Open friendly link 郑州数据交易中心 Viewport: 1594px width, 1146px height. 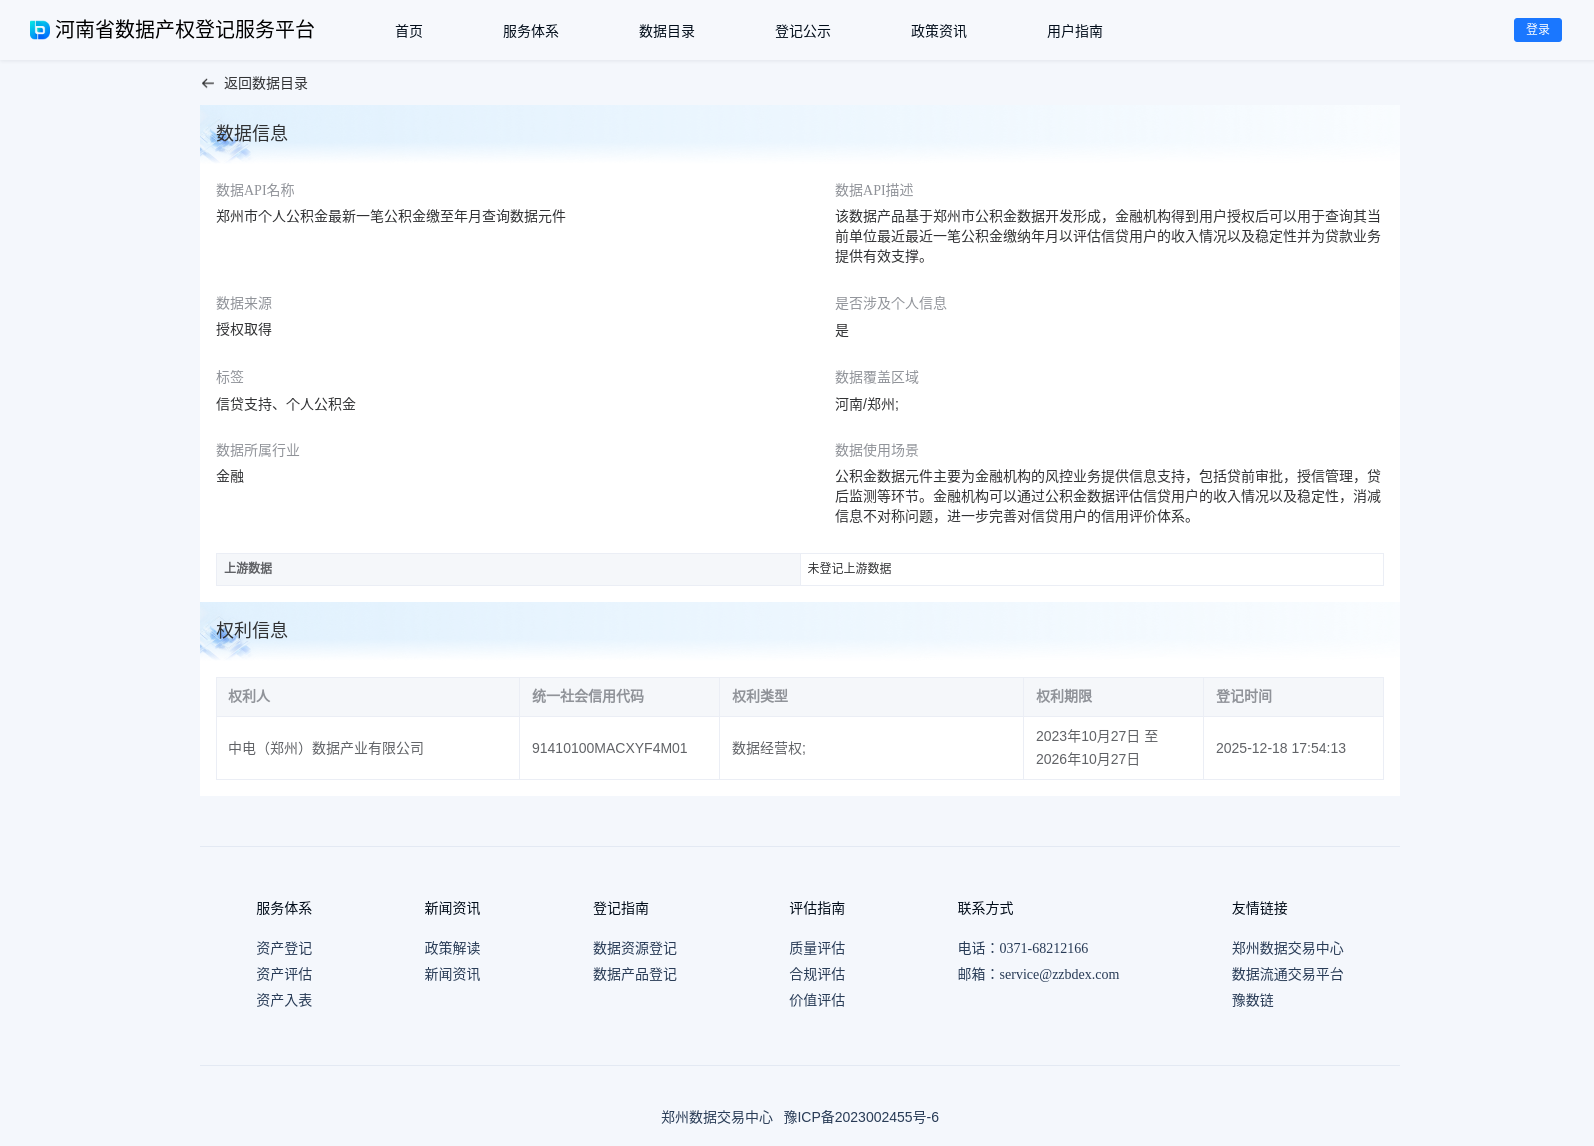coord(1288,948)
